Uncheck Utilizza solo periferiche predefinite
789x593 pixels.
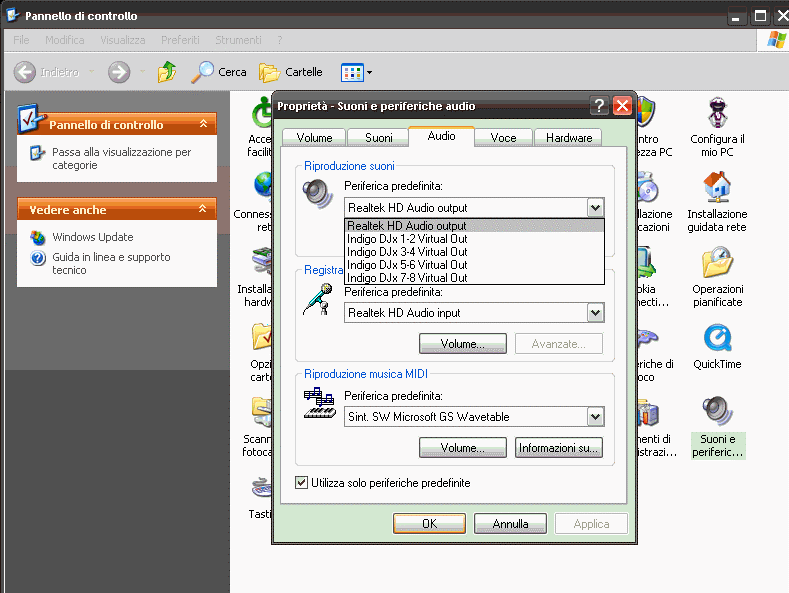coord(302,483)
